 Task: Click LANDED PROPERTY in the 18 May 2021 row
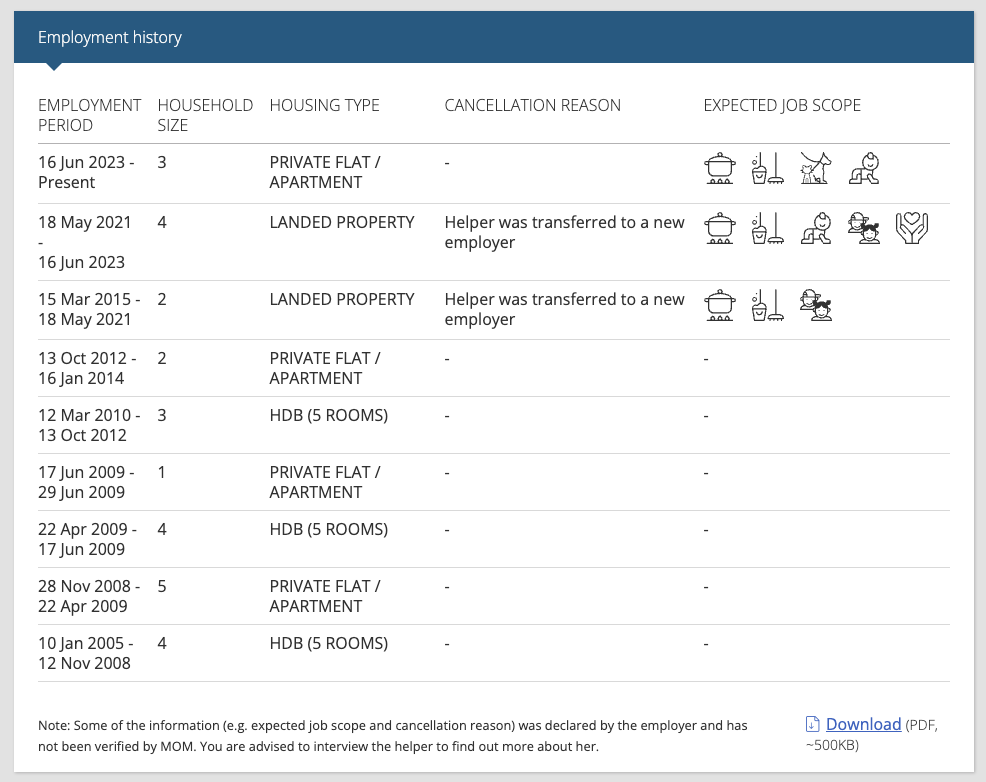(341, 222)
